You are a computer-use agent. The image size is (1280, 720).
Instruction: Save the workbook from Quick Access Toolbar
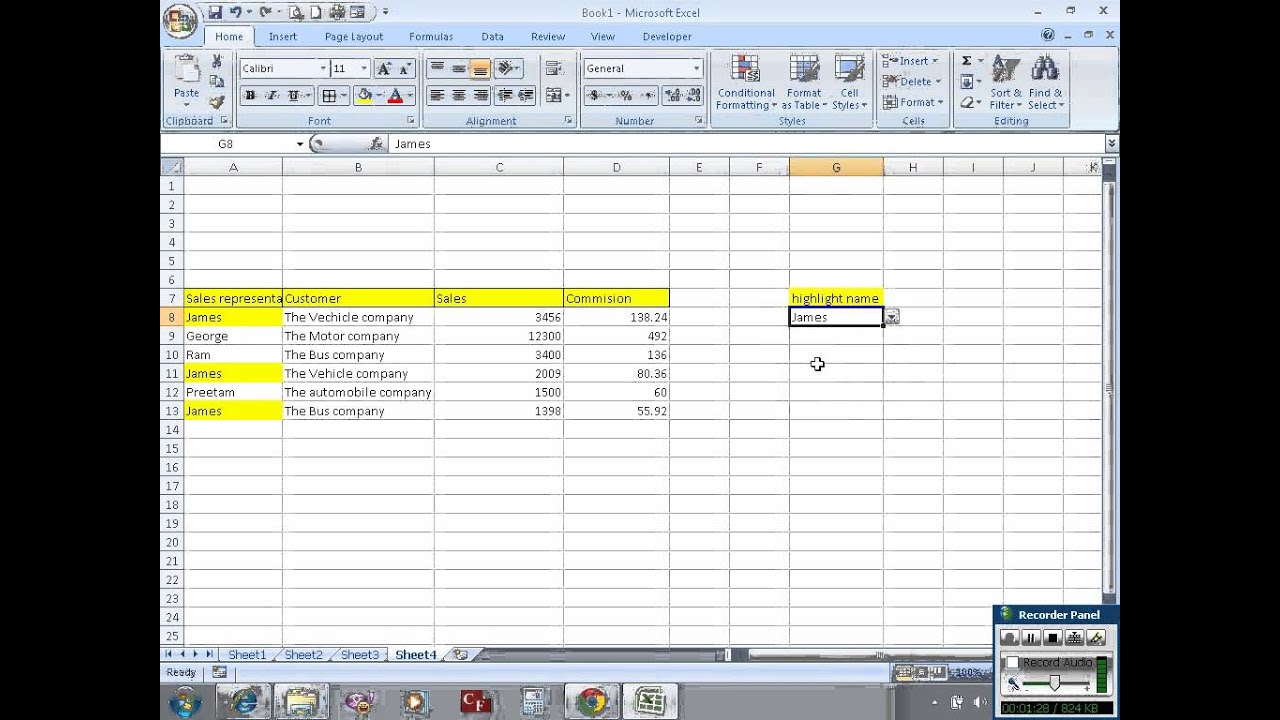pyautogui.click(x=215, y=12)
